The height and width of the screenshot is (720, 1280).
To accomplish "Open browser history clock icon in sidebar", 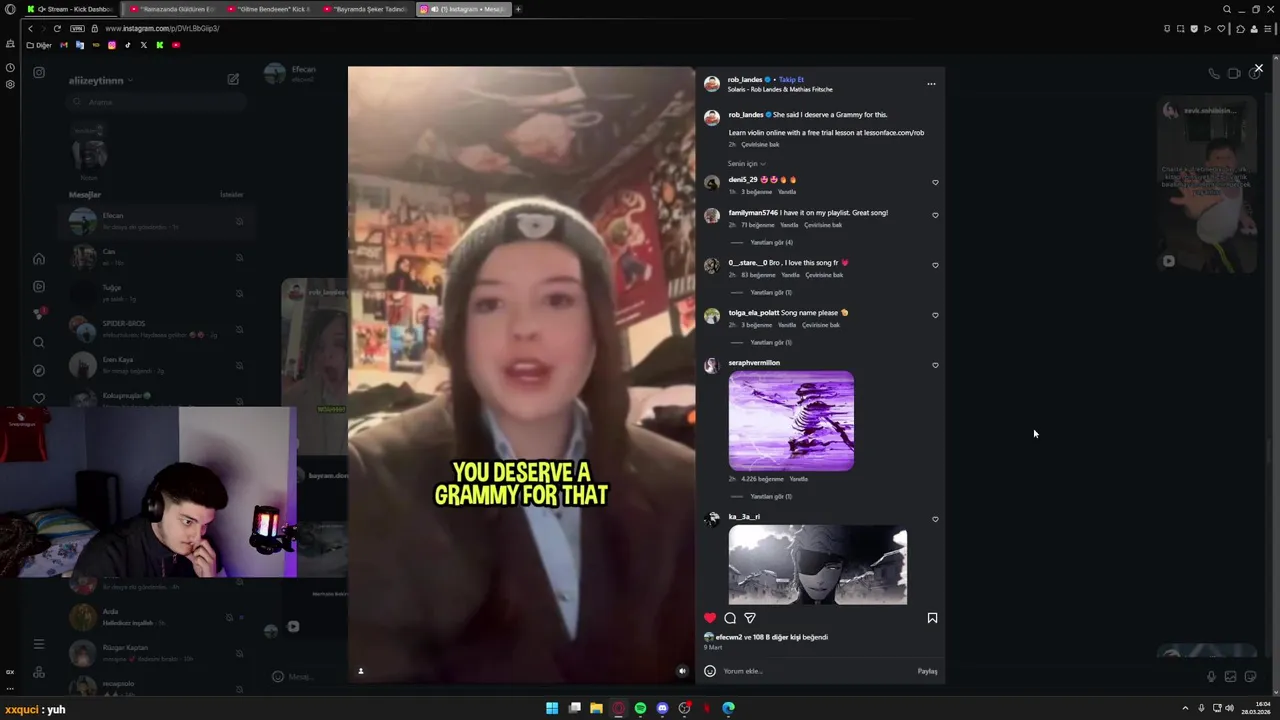I will (10, 68).
